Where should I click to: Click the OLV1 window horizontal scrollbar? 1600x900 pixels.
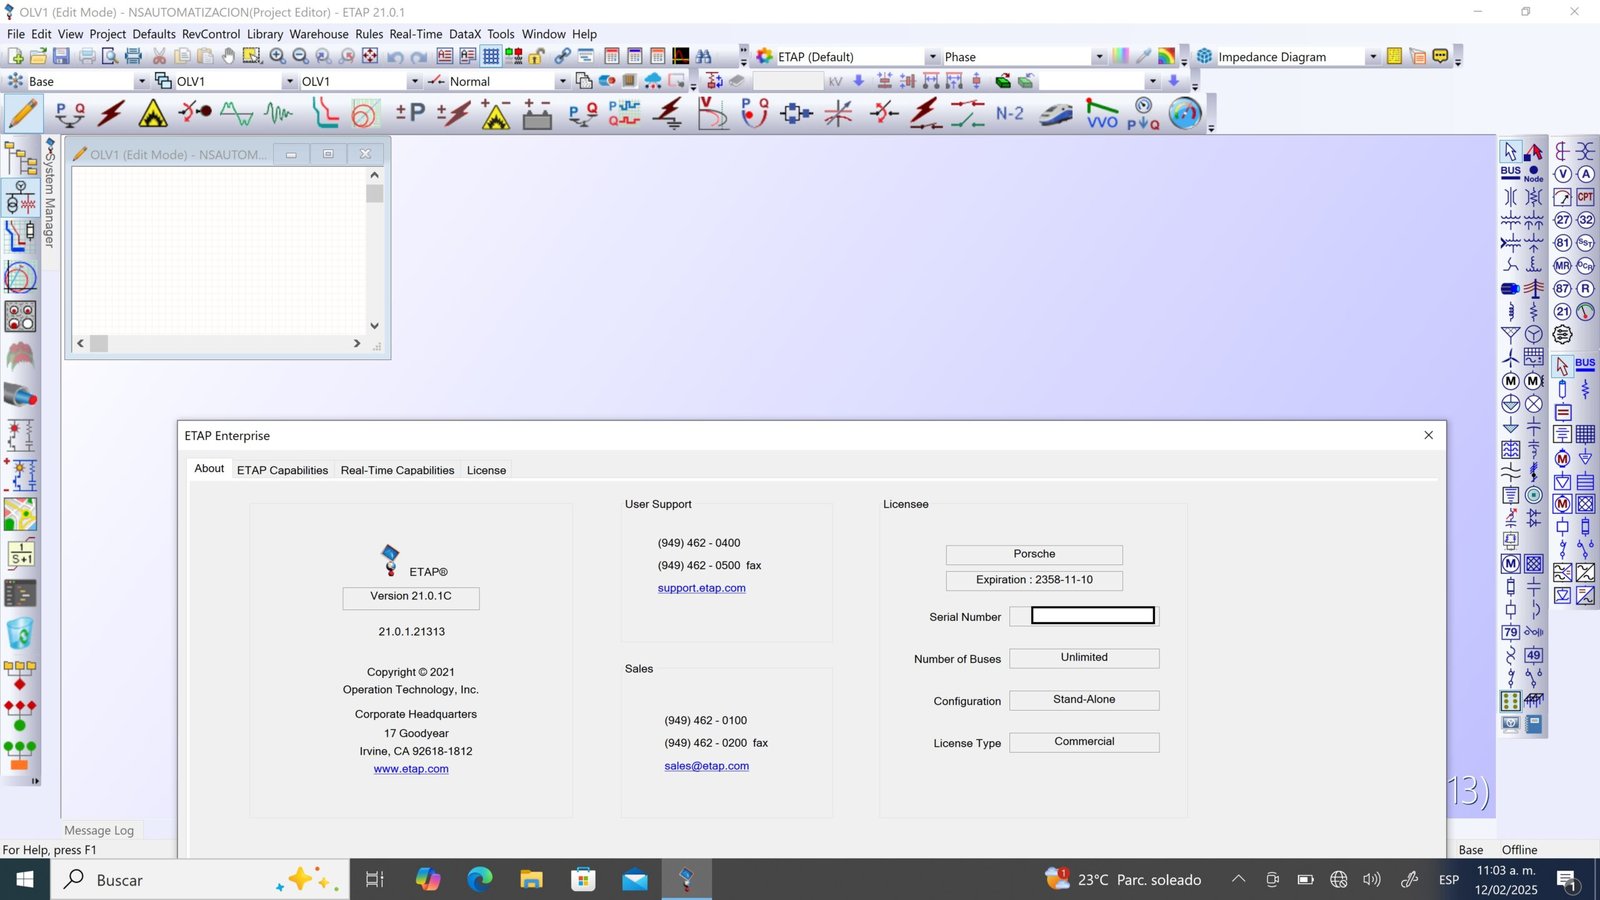[218, 343]
